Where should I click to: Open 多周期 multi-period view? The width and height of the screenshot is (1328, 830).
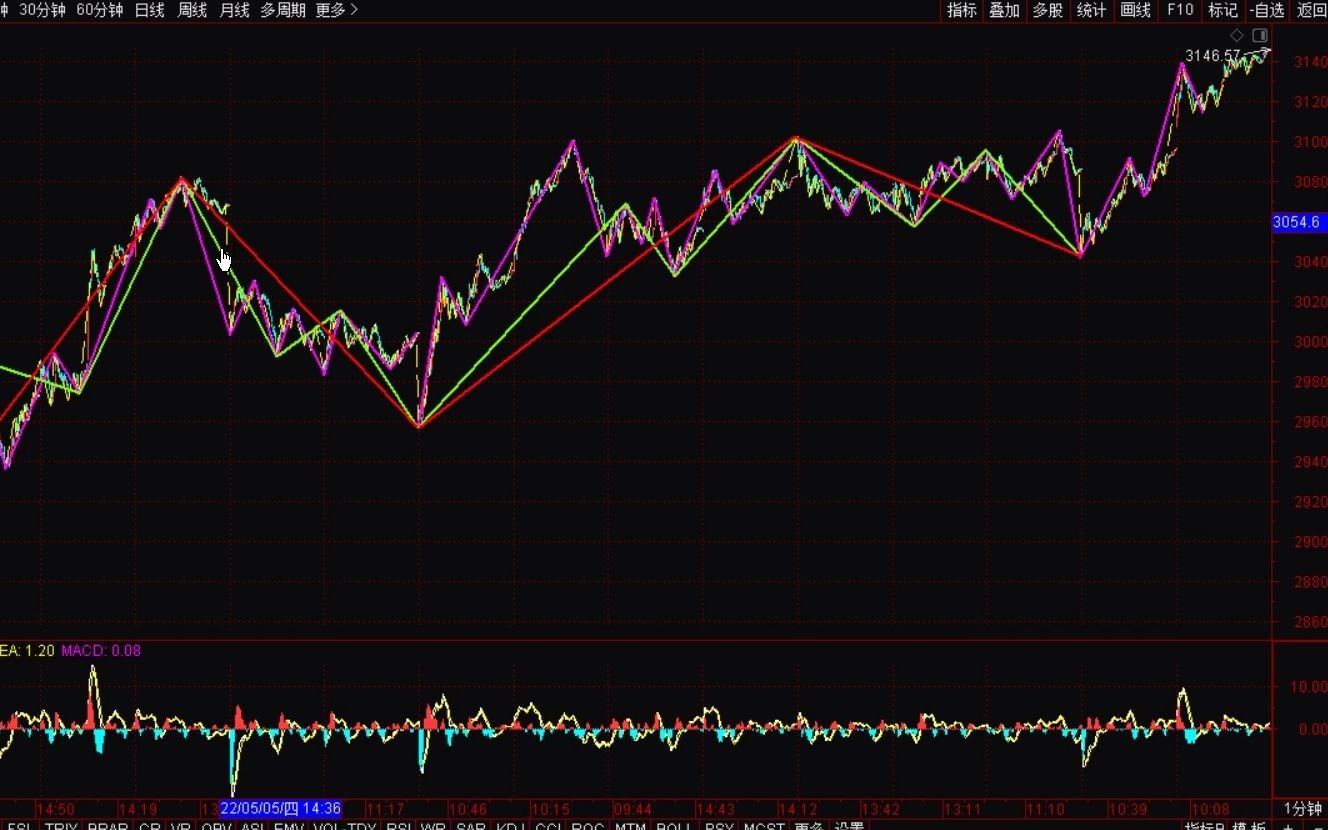click(283, 10)
